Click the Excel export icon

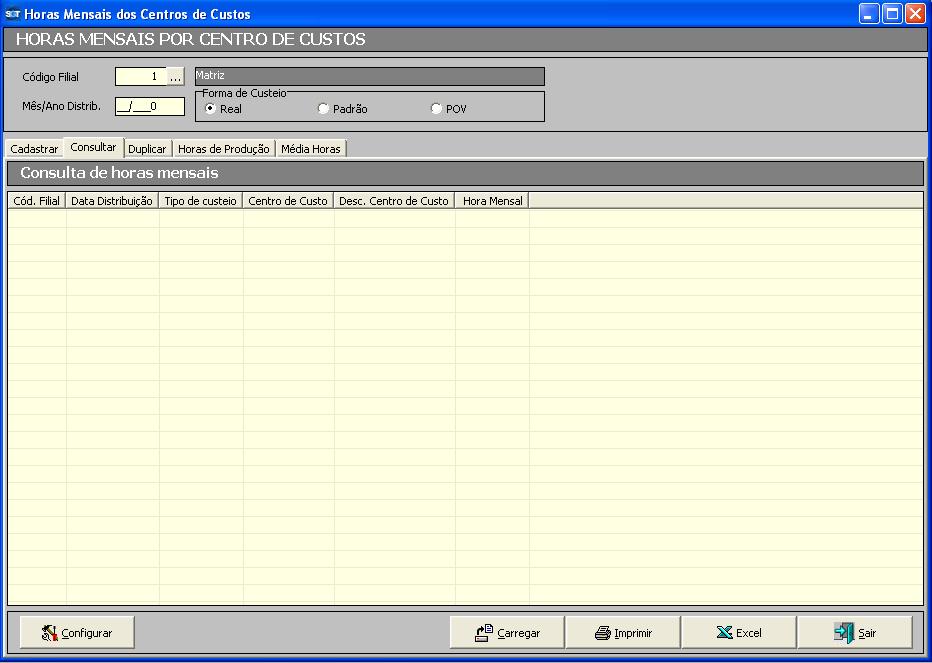724,633
